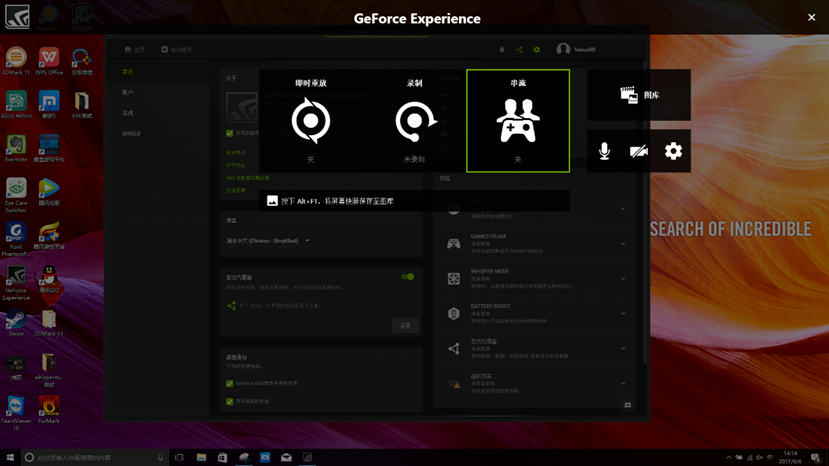The height and width of the screenshot is (466, 829).
Task: Open the FurMark desktop shortcut
Action: 49,410
